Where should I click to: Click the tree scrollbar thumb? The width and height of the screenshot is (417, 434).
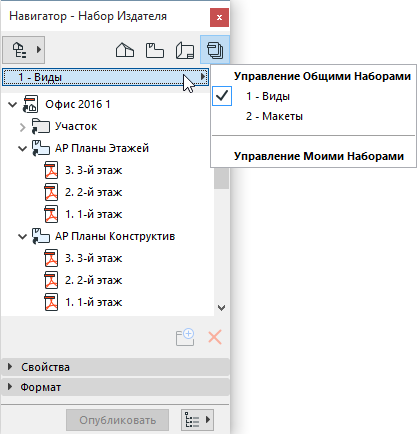click(221, 179)
